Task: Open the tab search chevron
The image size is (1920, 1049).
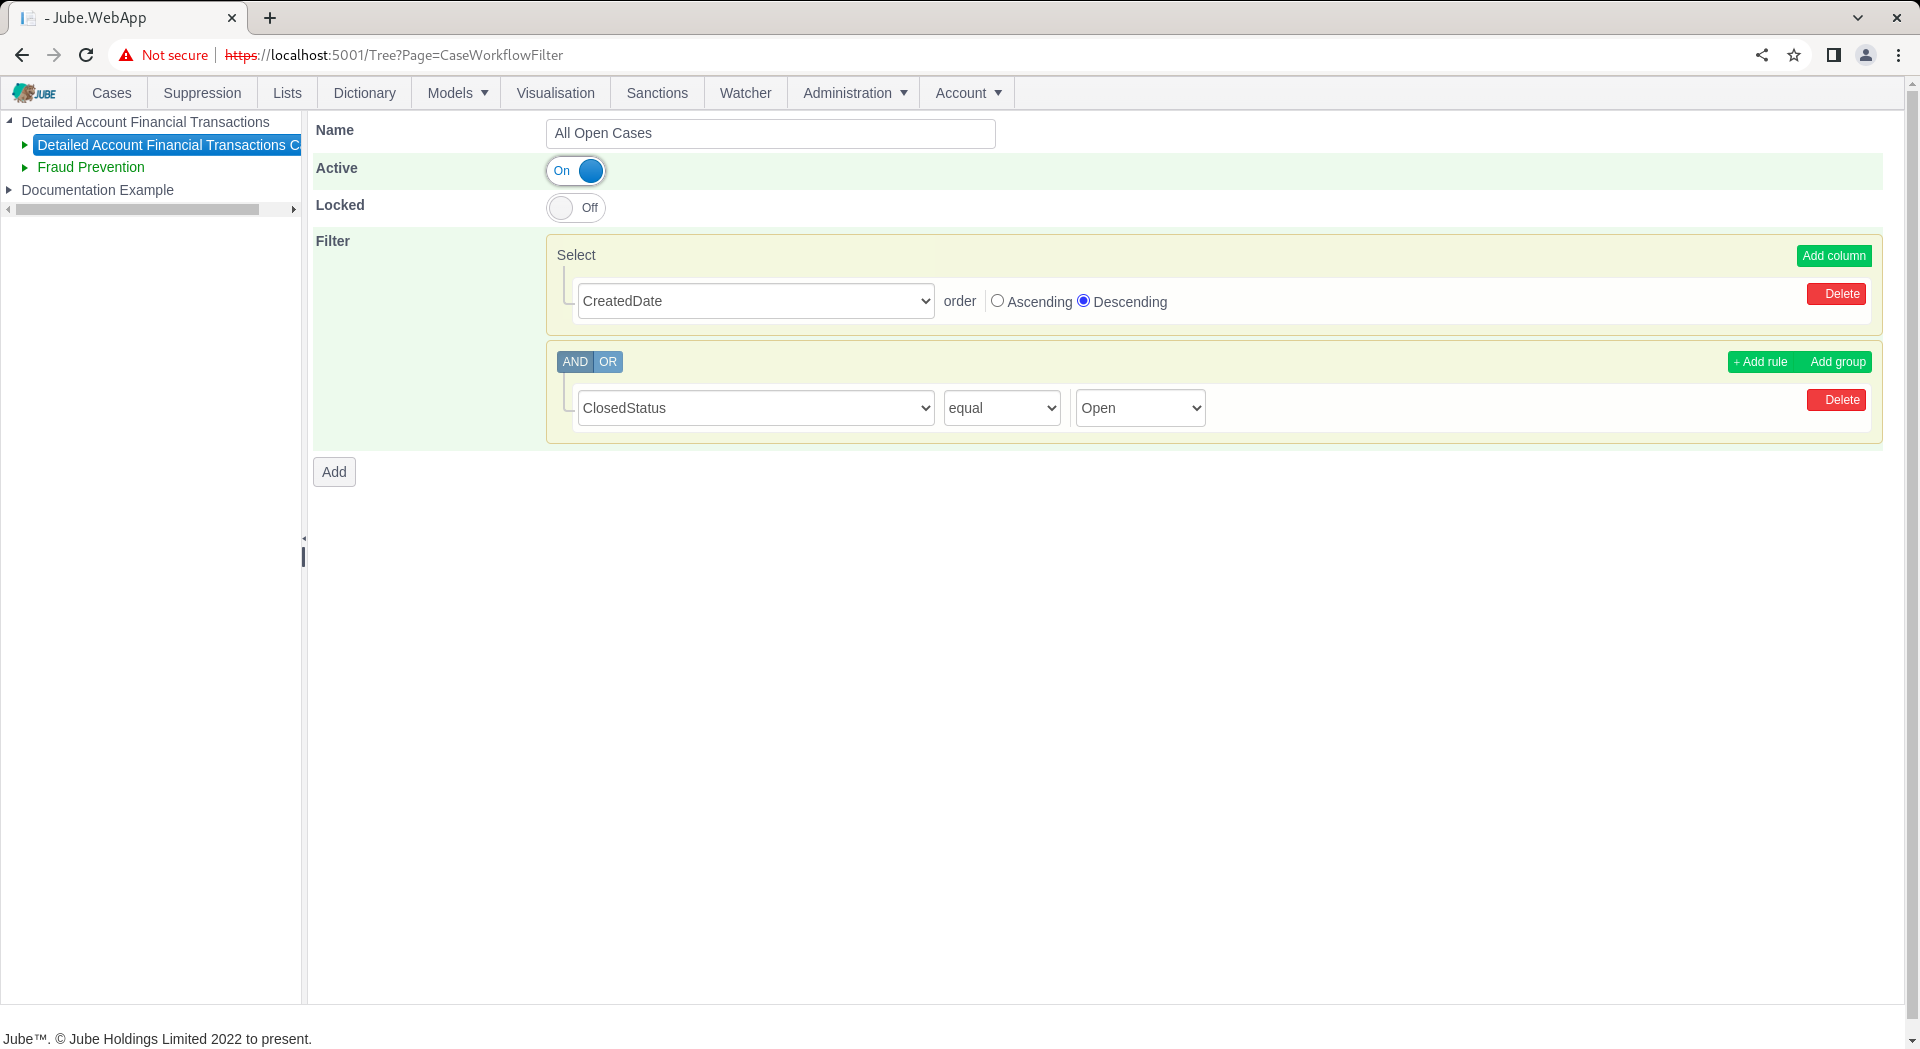Action: tap(1858, 18)
